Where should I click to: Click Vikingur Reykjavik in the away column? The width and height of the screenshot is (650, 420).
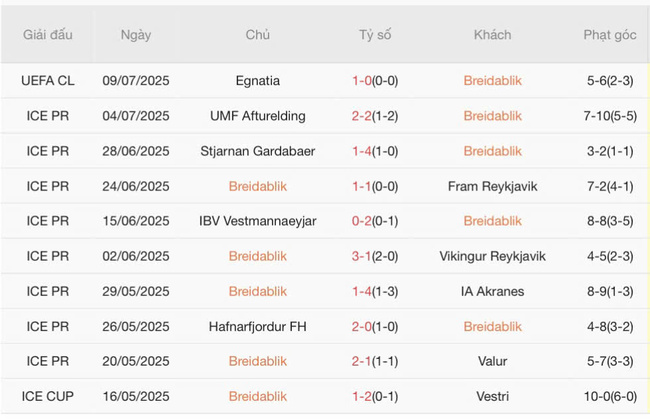tap(492, 256)
